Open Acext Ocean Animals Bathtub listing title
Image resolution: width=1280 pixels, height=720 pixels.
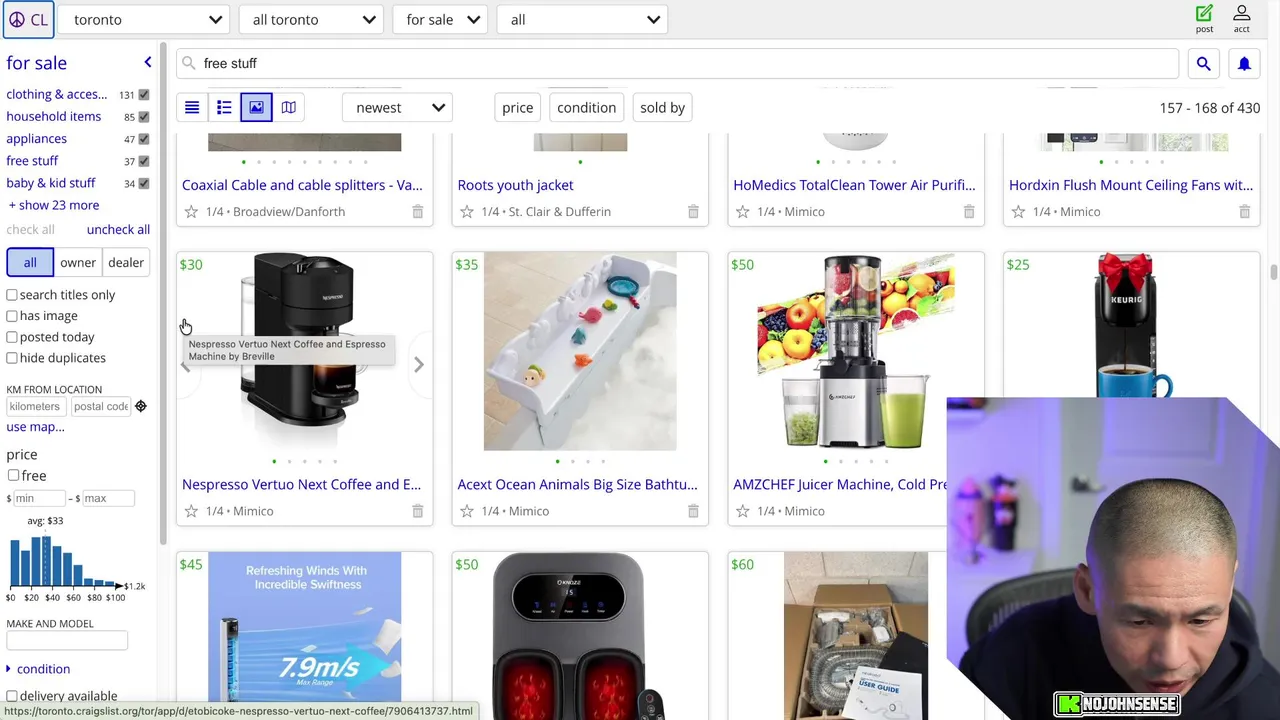(577, 484)
